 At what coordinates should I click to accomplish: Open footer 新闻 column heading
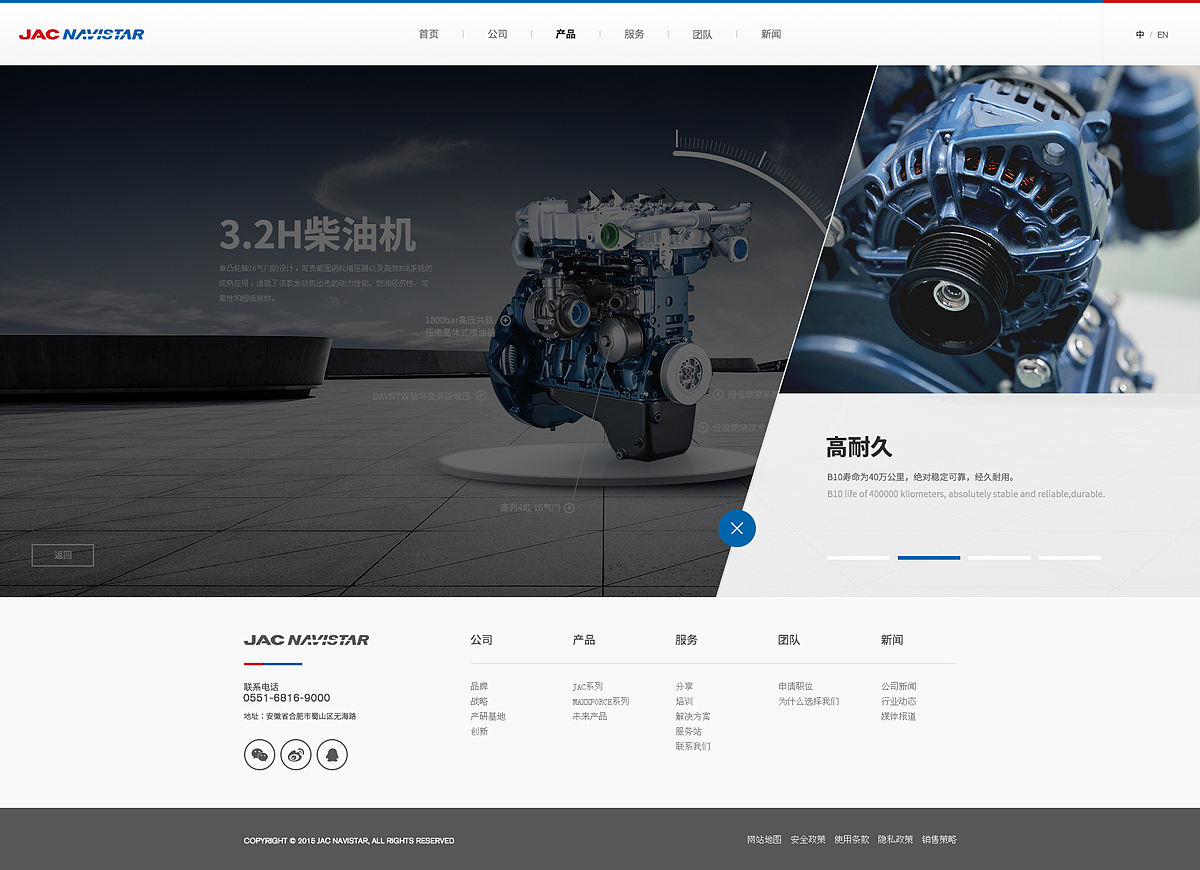click(x=892, y=640)
